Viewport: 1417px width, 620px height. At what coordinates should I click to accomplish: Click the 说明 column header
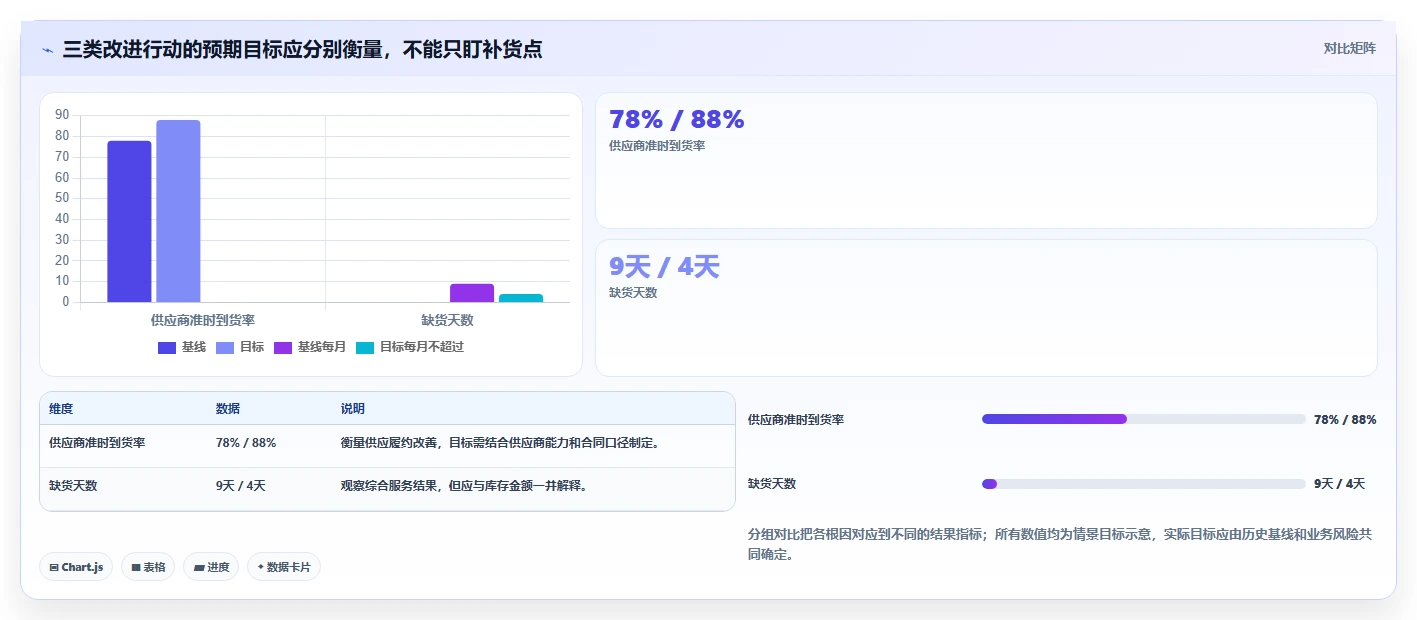(353, 409)
